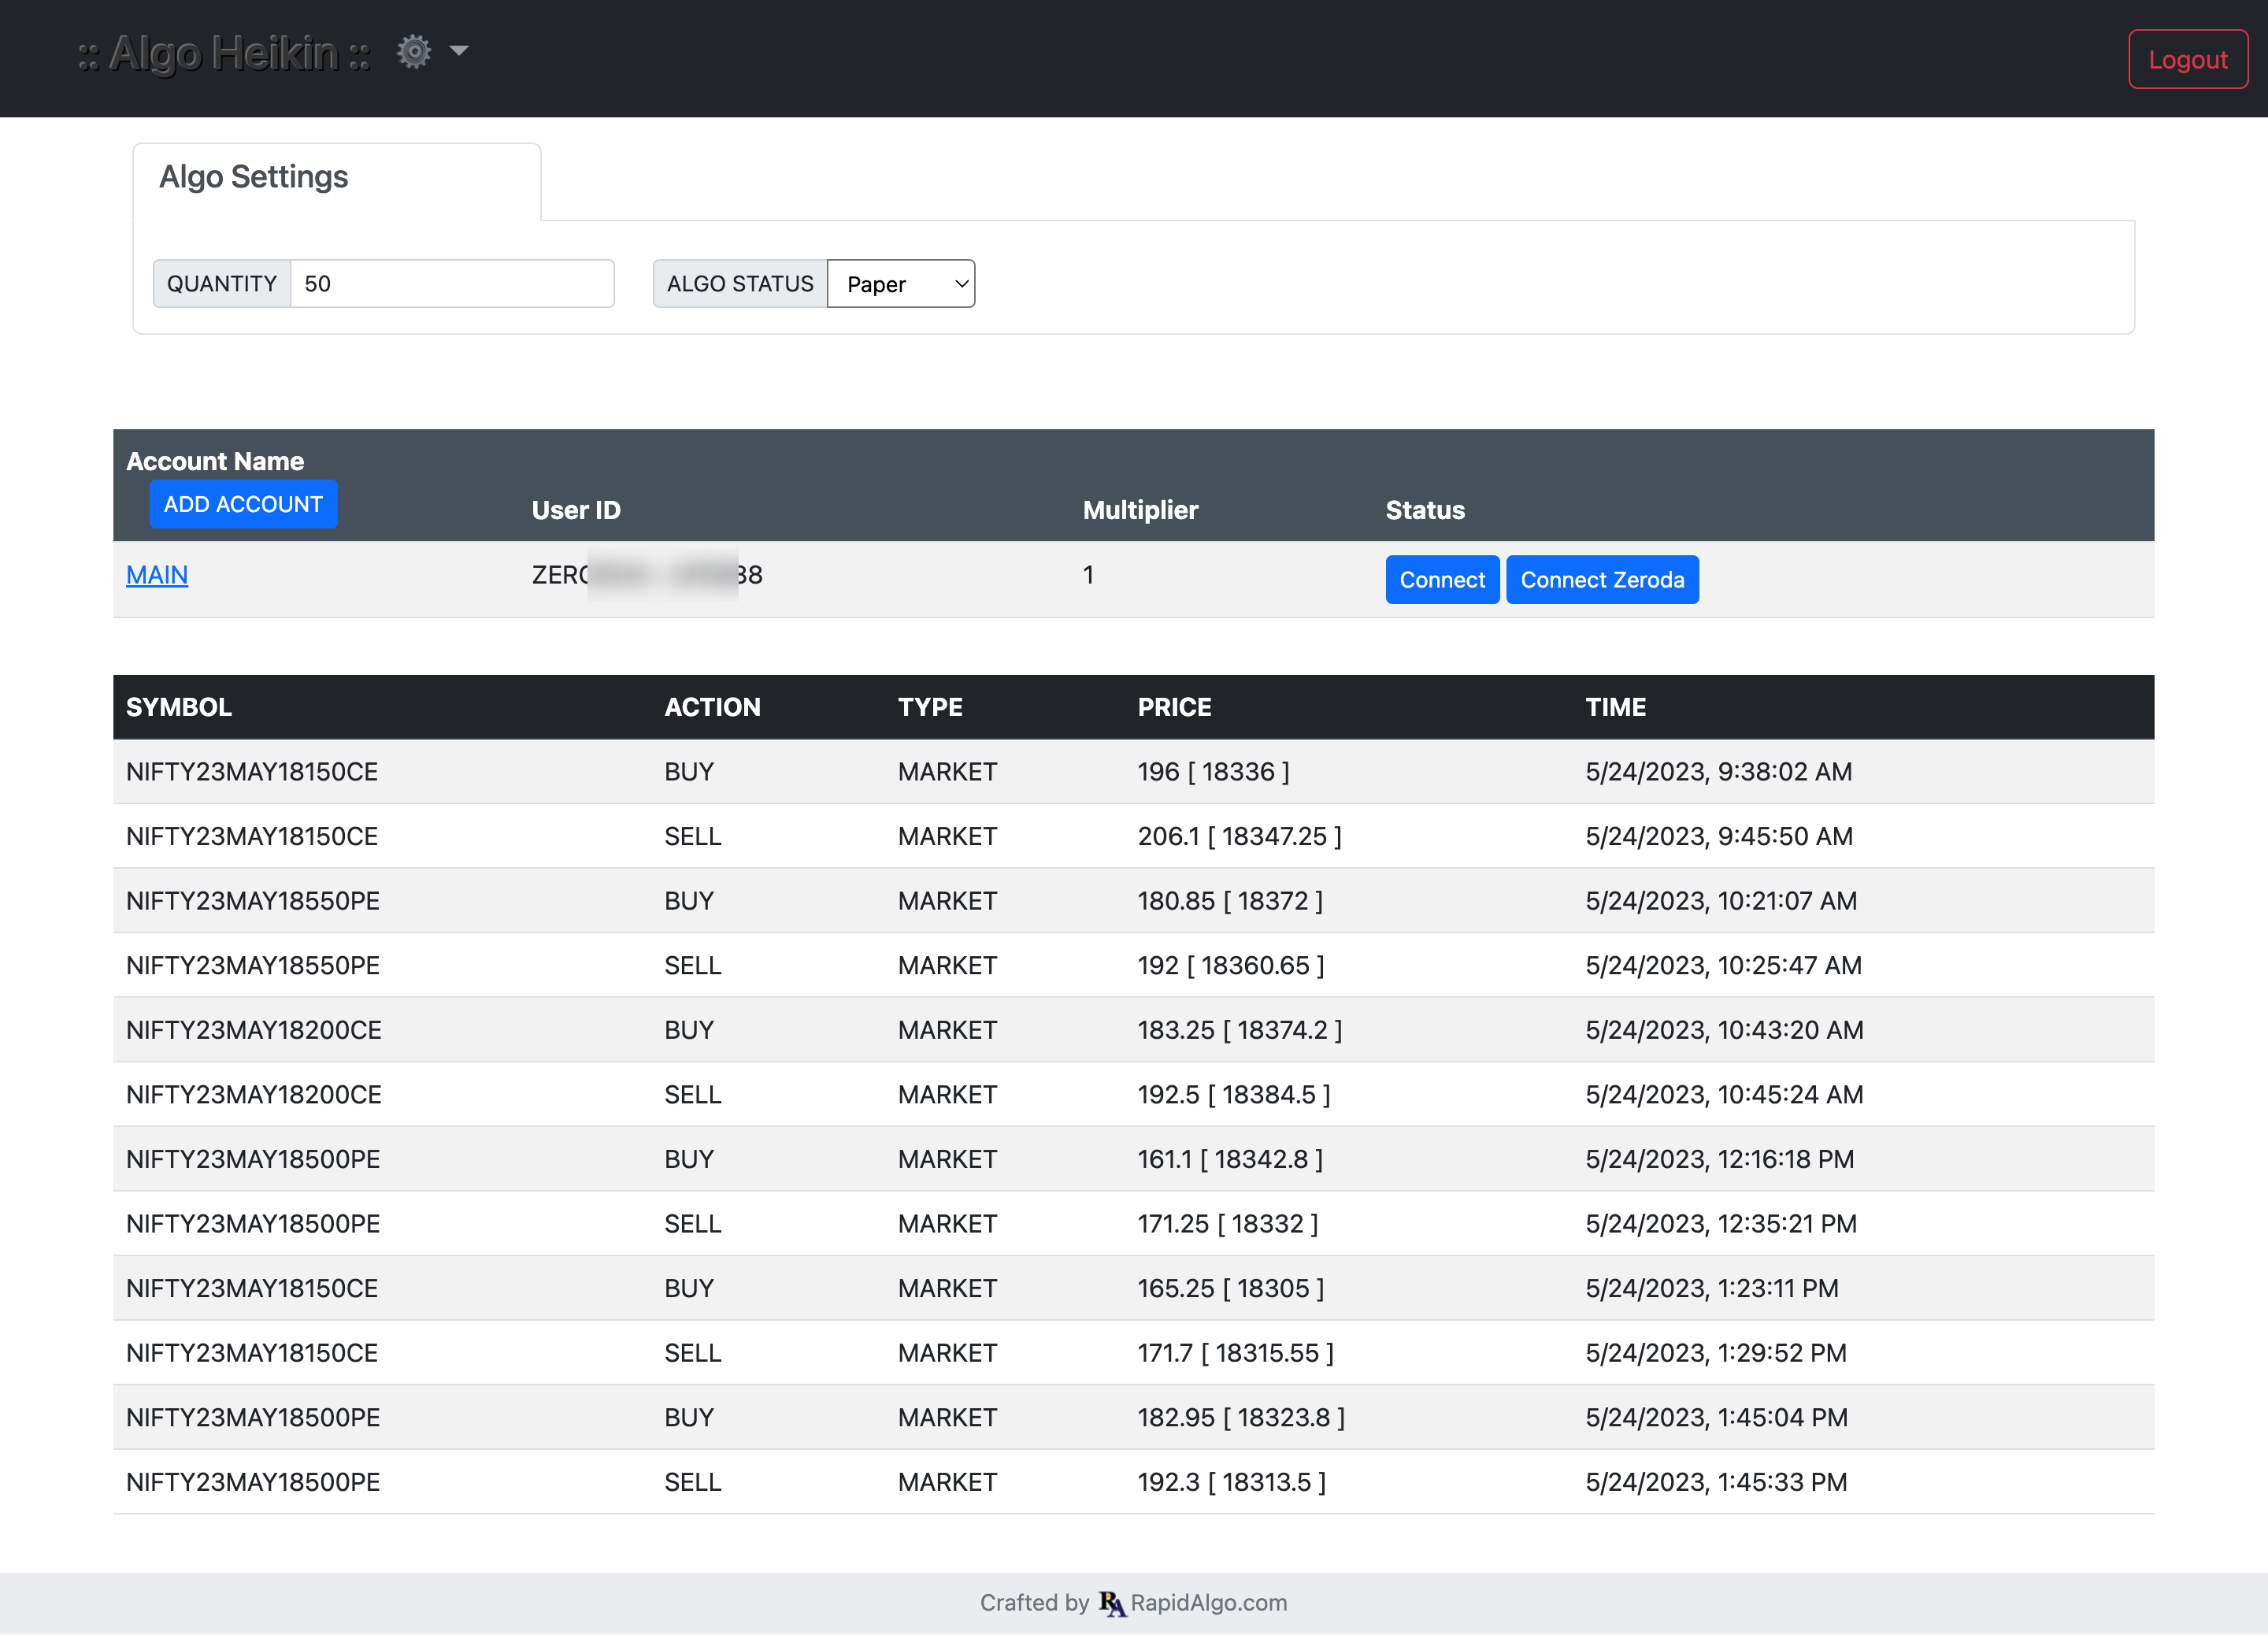Open the Algo Status Paper dropdown

901,284
